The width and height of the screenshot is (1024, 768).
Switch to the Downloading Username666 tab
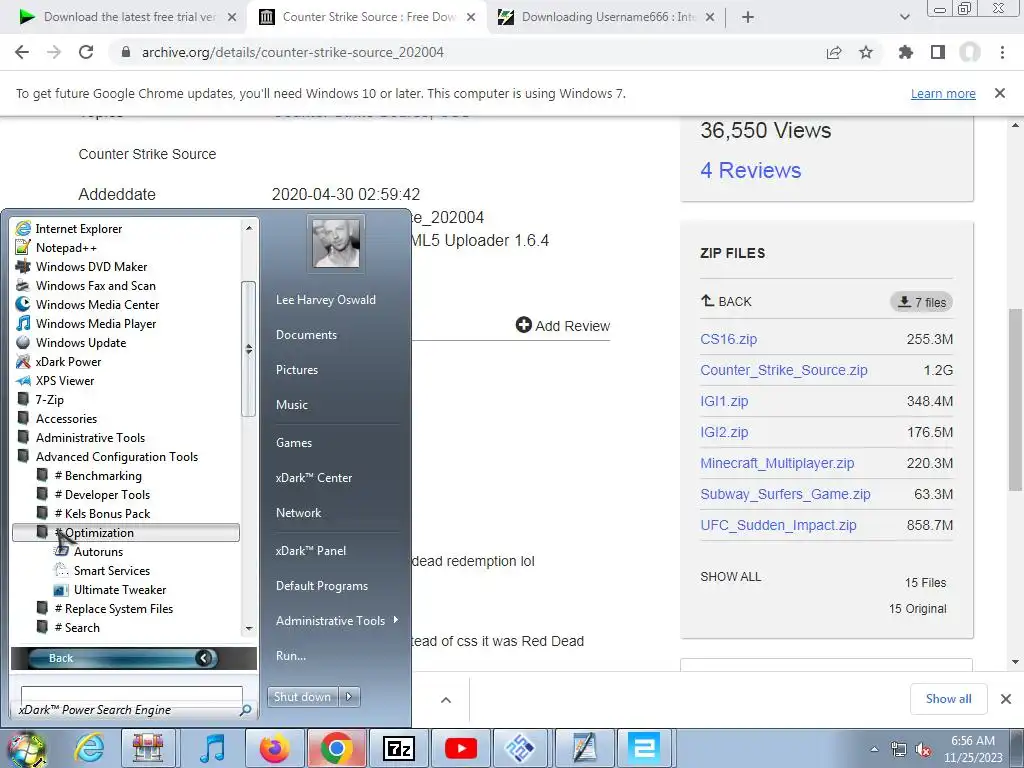[607, 17]
